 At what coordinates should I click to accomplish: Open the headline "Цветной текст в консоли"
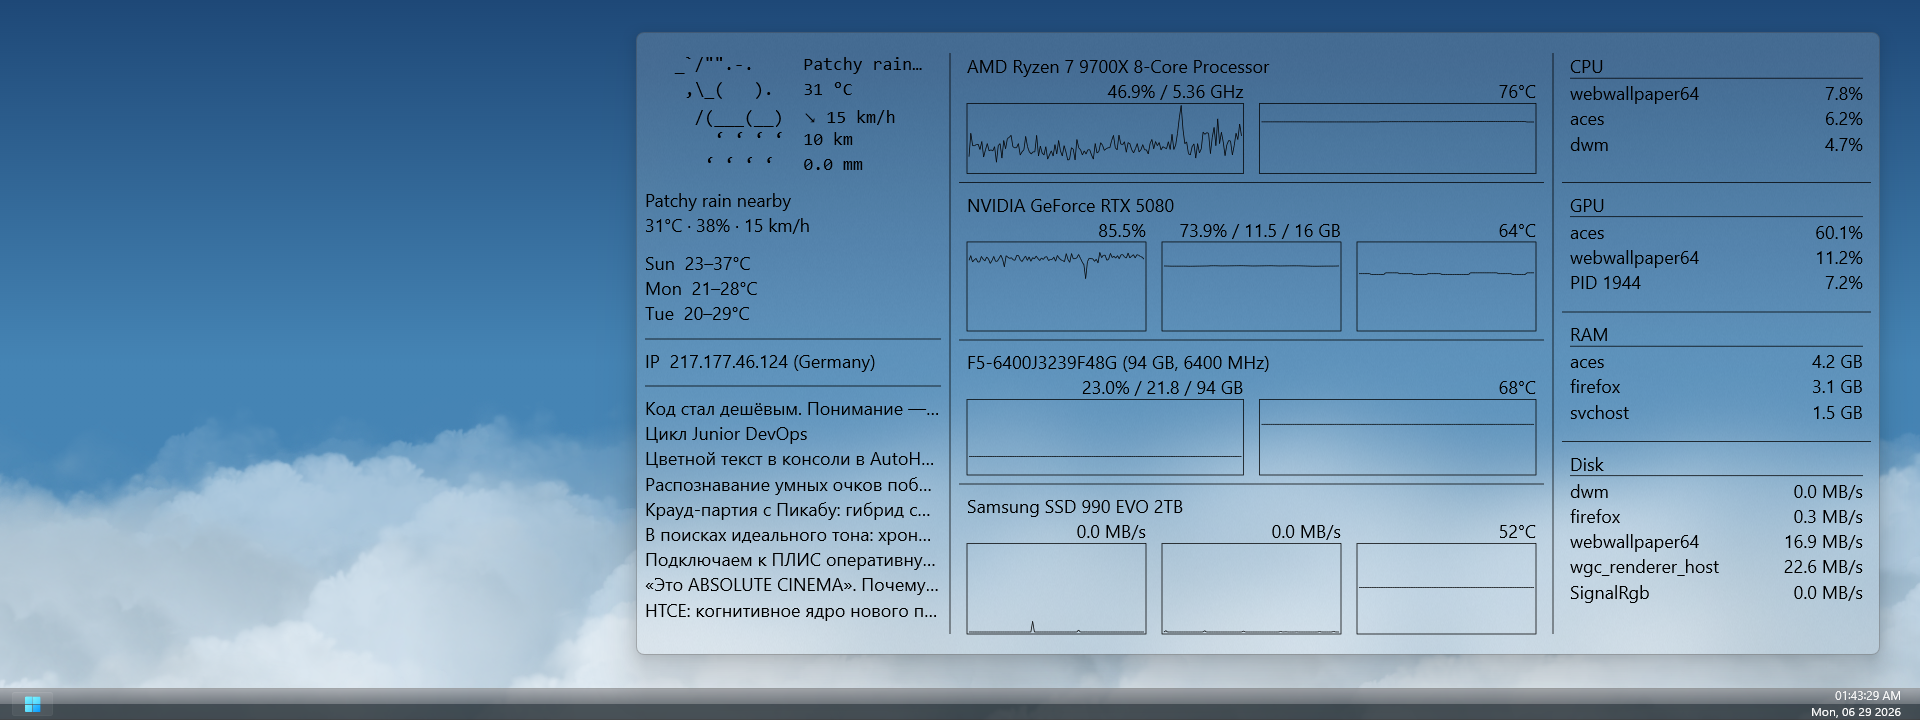(790, 459)
